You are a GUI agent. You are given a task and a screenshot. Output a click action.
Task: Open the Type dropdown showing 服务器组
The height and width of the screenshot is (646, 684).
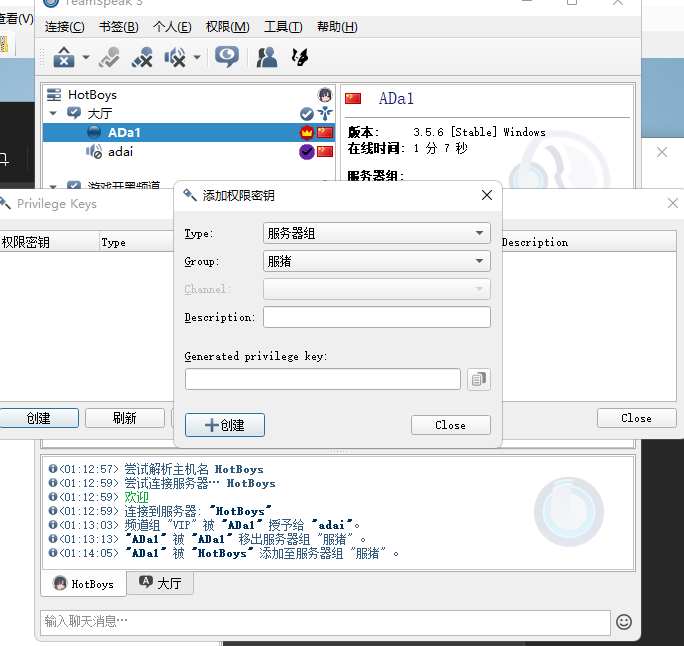[x=376, y=233]
